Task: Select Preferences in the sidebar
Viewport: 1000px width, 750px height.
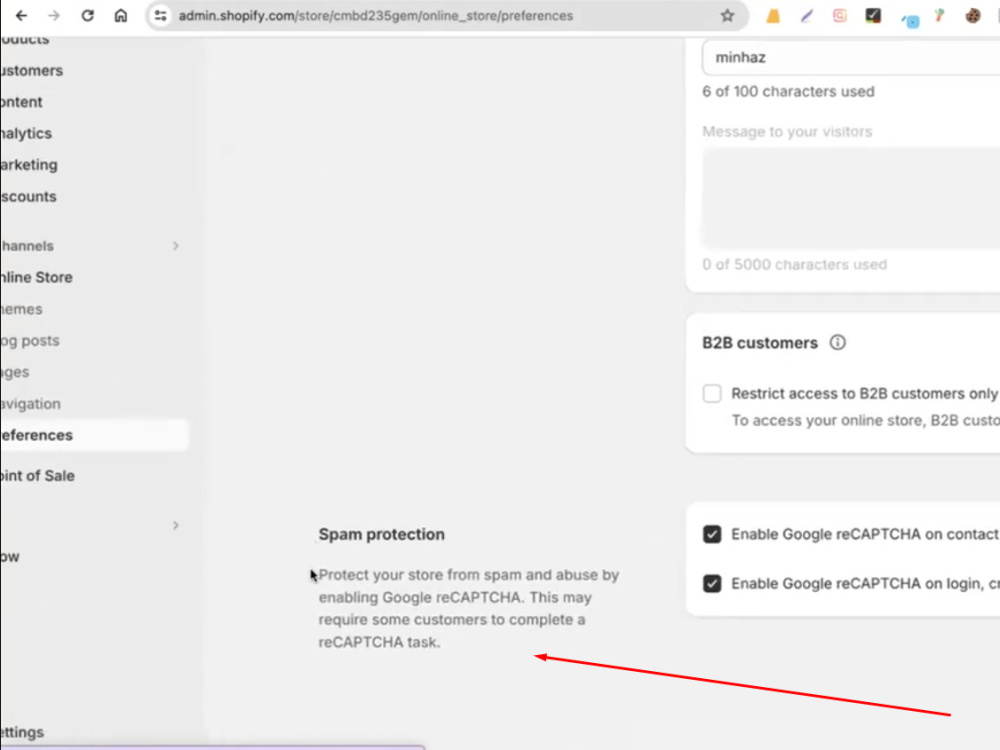Action: (x=94, y=435)
